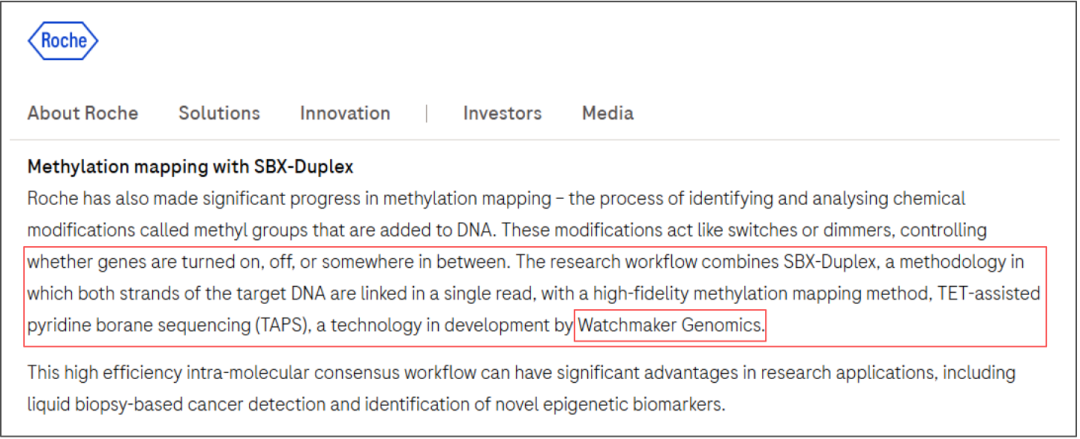Click the divider between Innovation and Investors
This screenshot has height=439, width=1080.
pyautogui.click(x=427, y=113)
